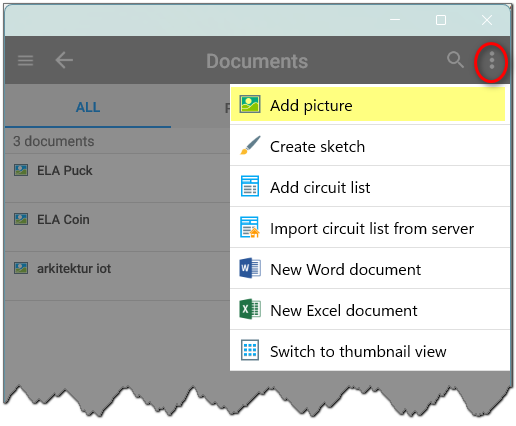Click the Import circuit list icon
The height and width of the screenshot is (426, 516).
(250, 227)
